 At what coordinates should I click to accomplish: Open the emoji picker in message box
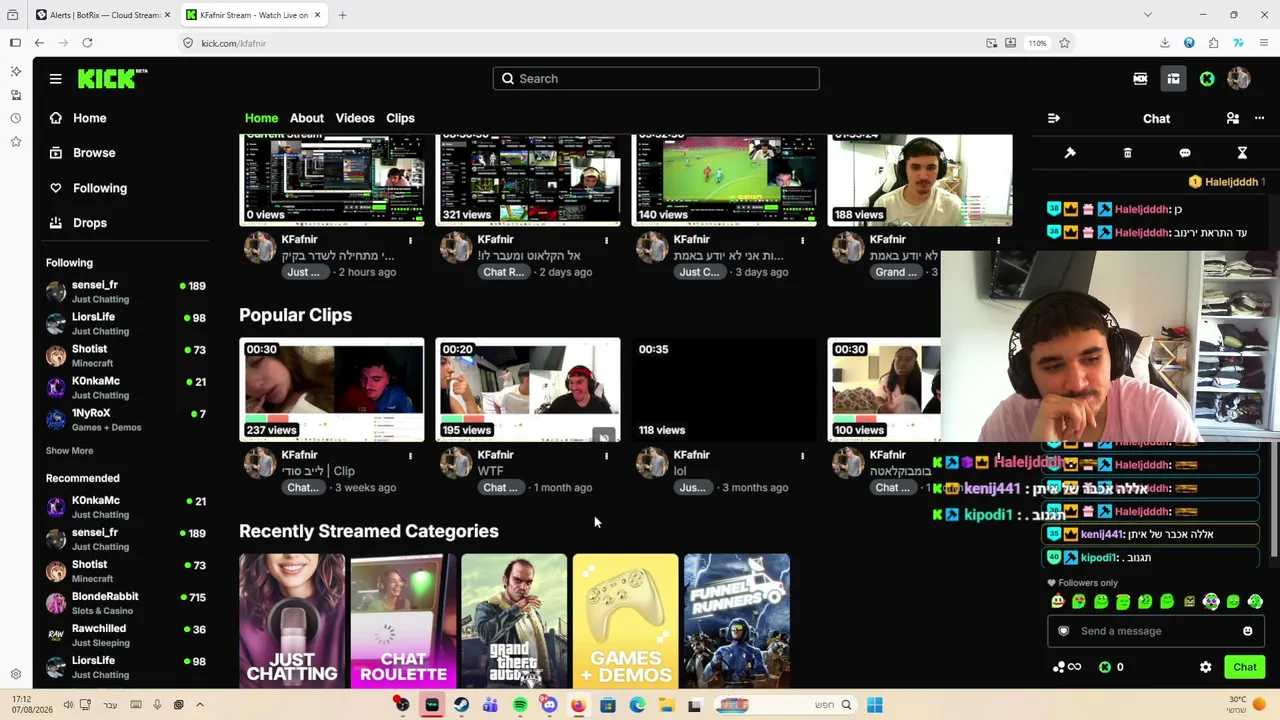pos(1247,631)
